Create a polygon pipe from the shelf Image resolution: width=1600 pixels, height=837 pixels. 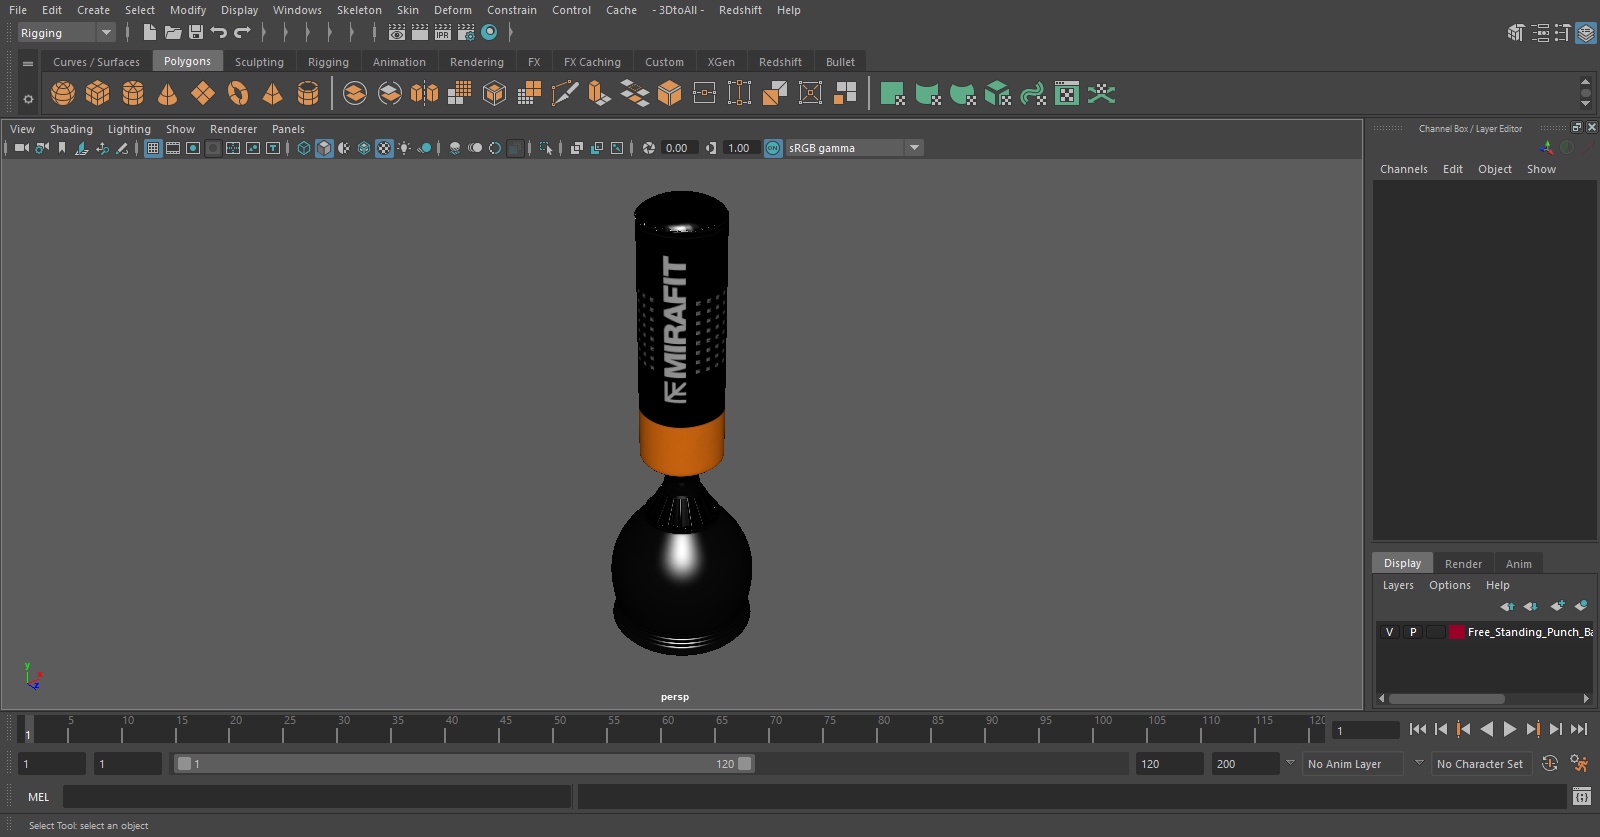(308, 94)
